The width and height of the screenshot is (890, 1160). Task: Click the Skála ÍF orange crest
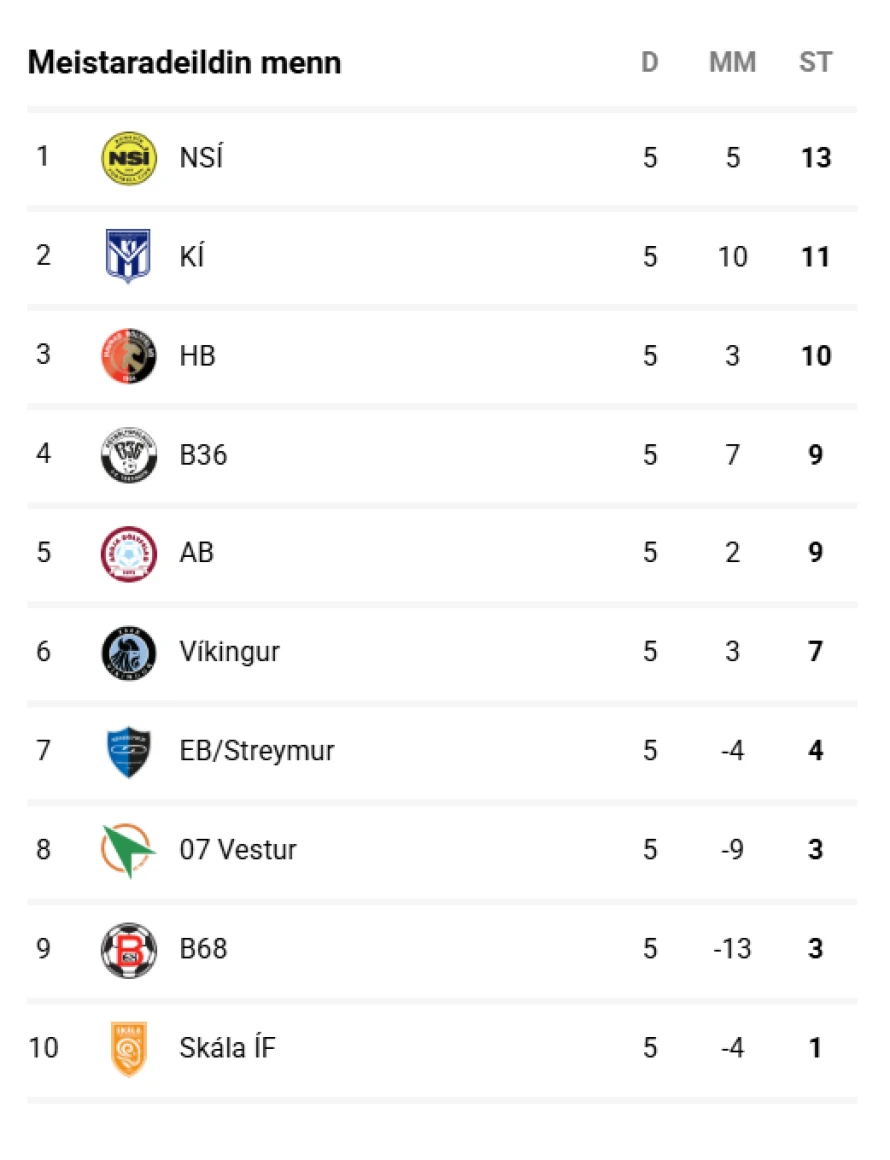tap(129, 1048)
